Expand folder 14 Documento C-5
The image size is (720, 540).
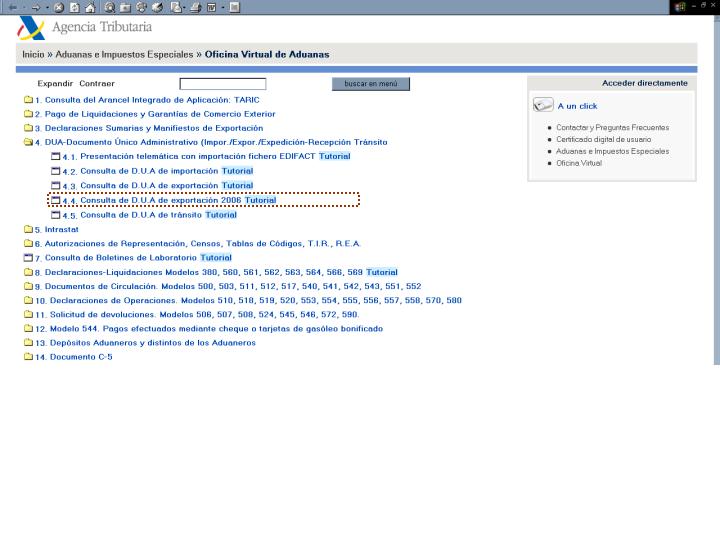coord(28,358)
